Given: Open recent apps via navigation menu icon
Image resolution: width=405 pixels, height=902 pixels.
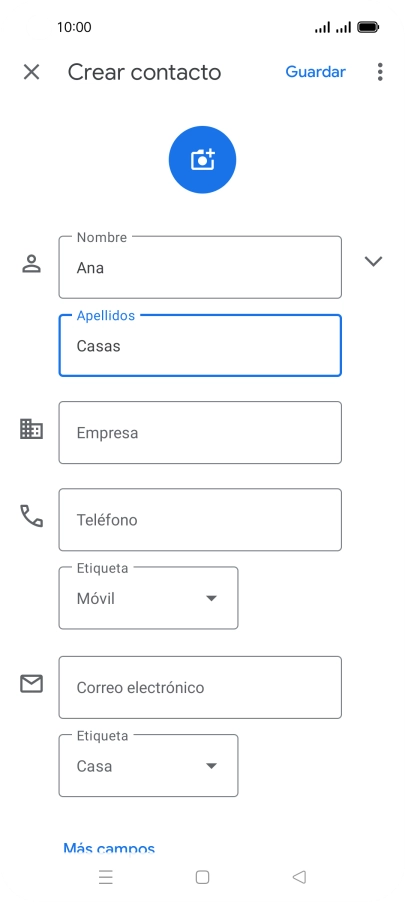Looking at the screenshot, I should coord(106,877).
